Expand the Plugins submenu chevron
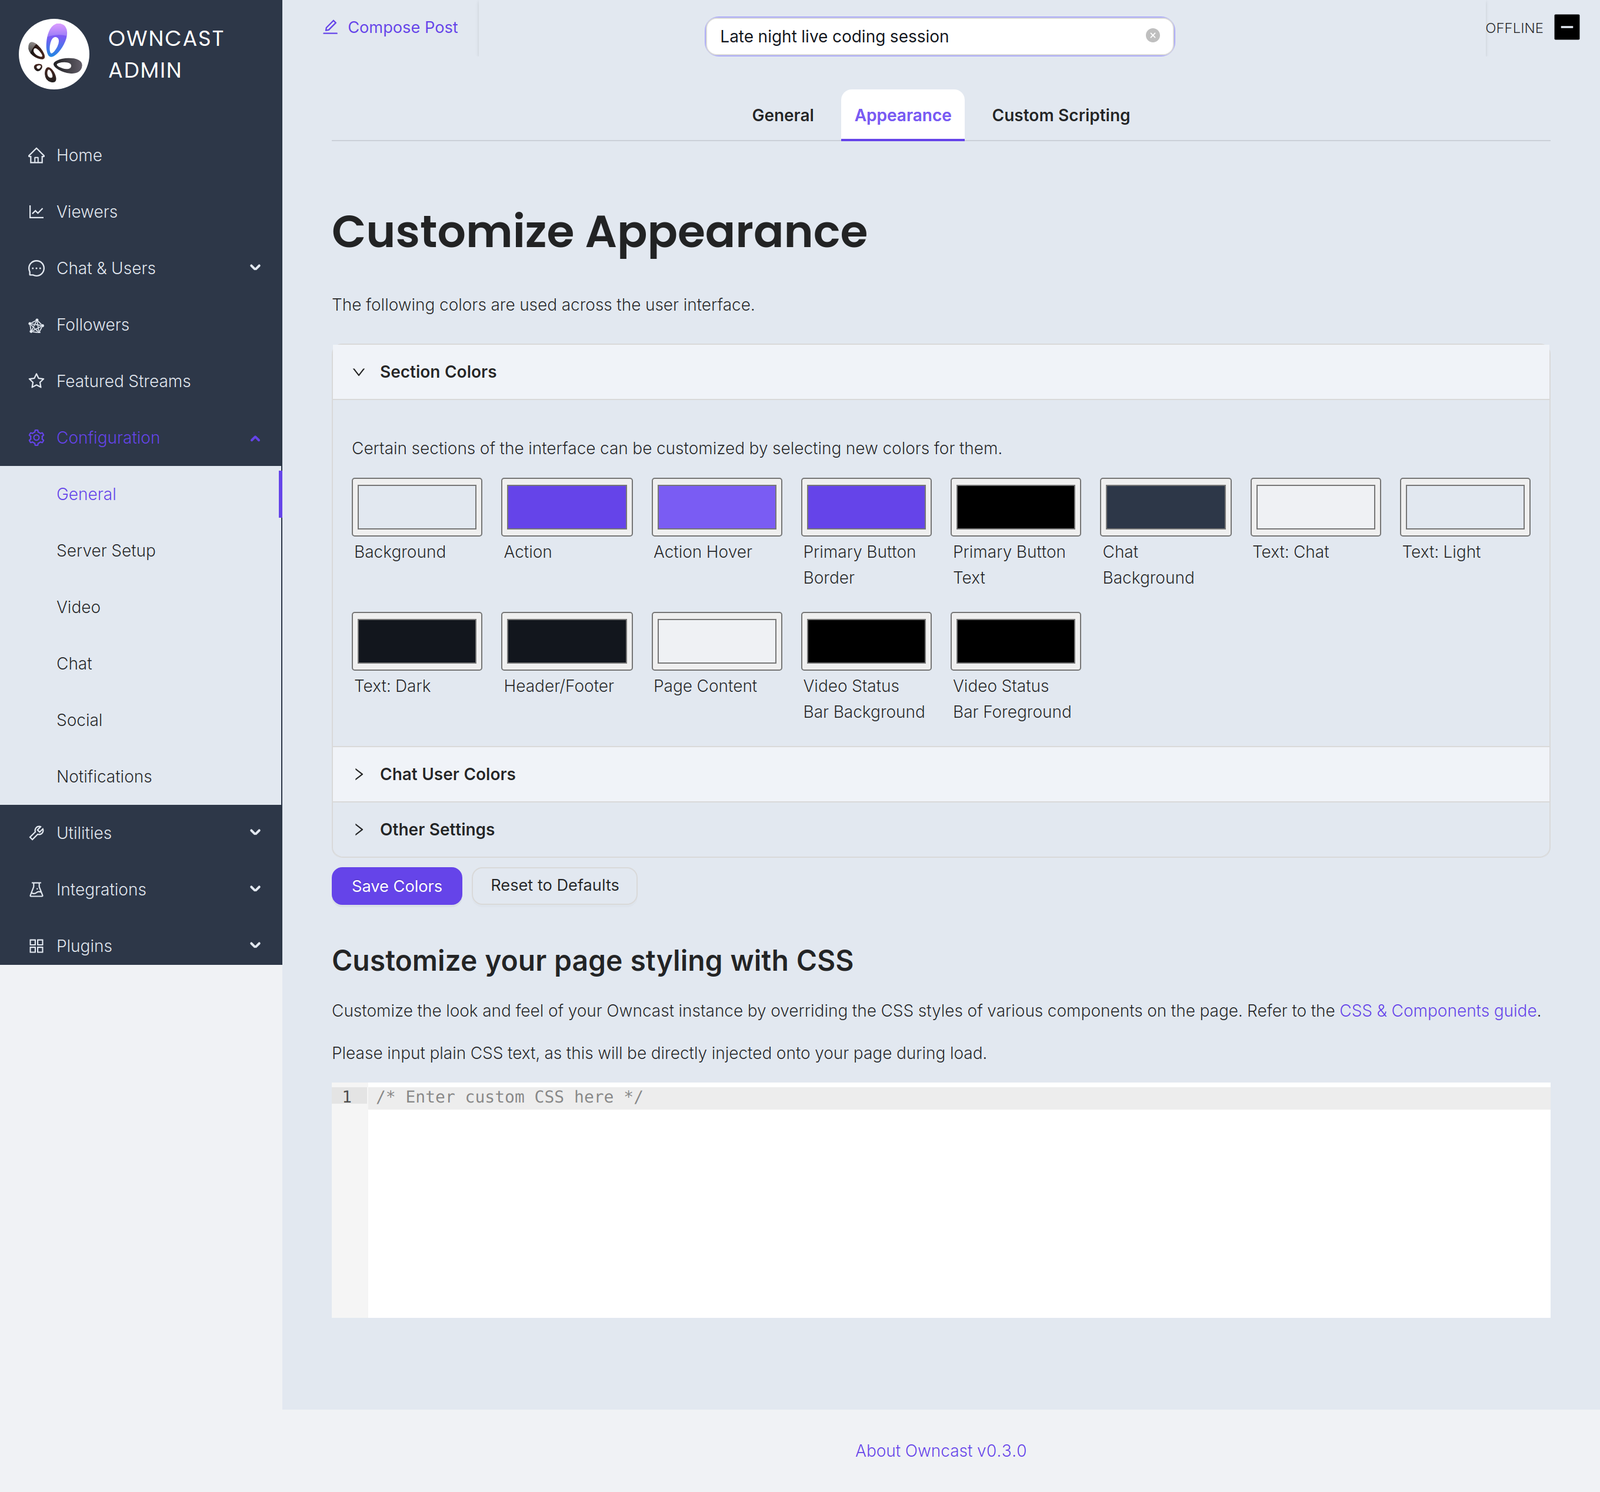The width and height of the screenshot is (1600, 1492). 255,946
